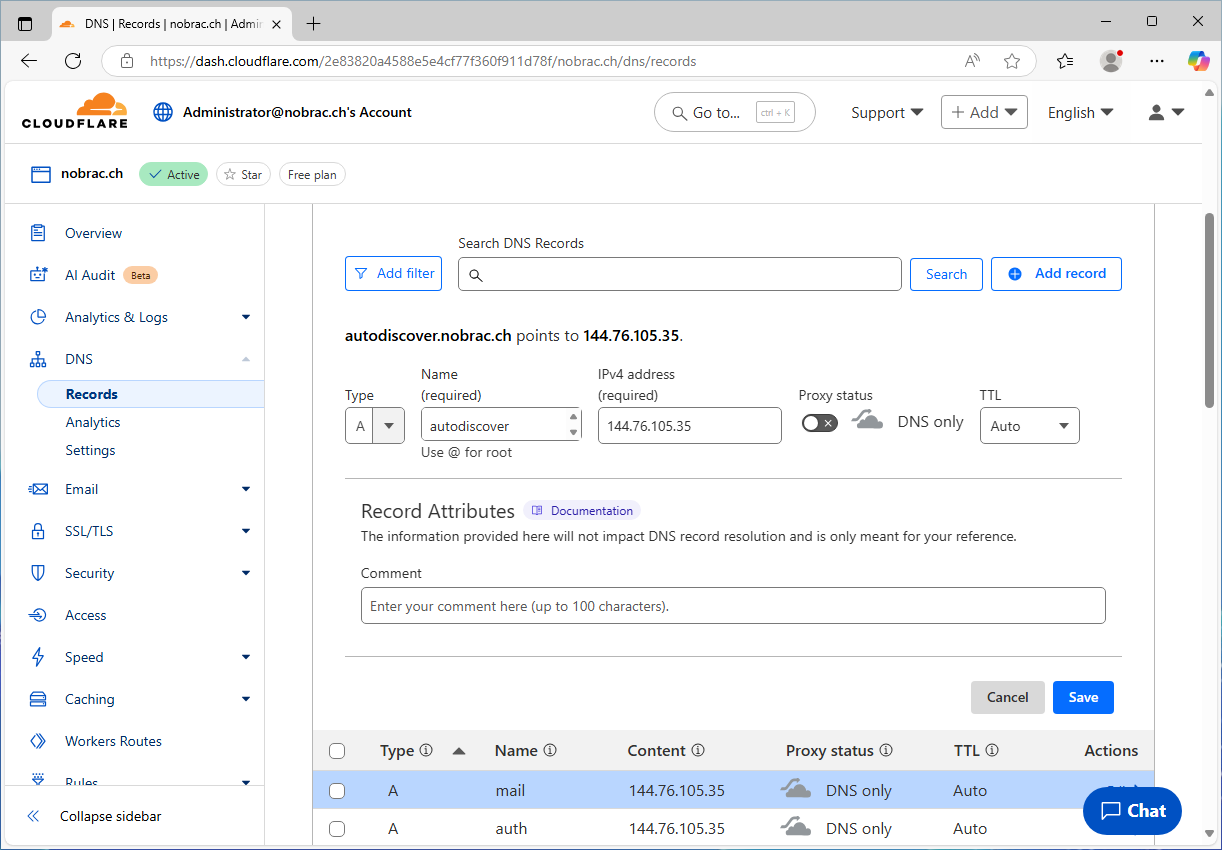Click the Edge profile avatar icon
This screenshot has width=1222, height=850.
(x=1111, y=61)
